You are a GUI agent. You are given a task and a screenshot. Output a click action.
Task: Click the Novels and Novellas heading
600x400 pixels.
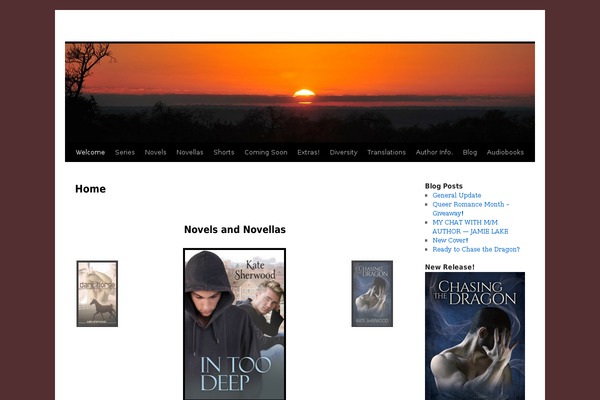pos(235,229)
